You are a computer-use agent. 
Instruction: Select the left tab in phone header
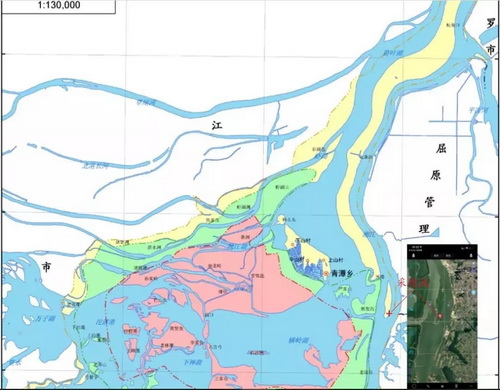pos(436,255)
